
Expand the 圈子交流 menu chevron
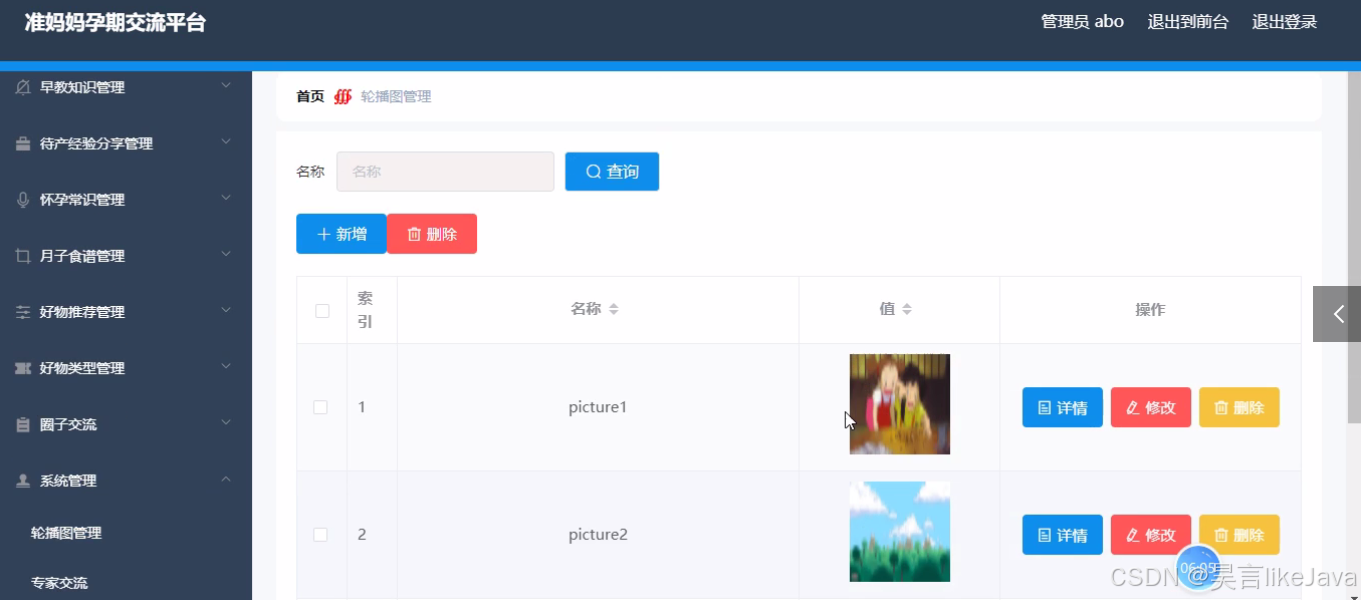point(226,423)
